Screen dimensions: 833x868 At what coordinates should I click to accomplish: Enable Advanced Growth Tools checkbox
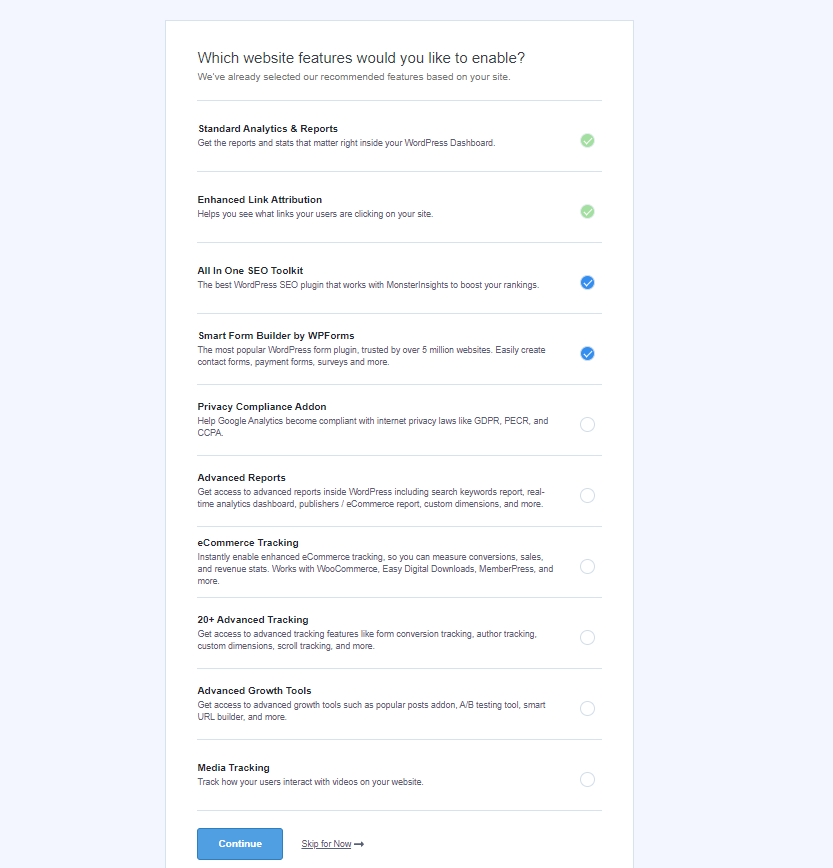587,709
